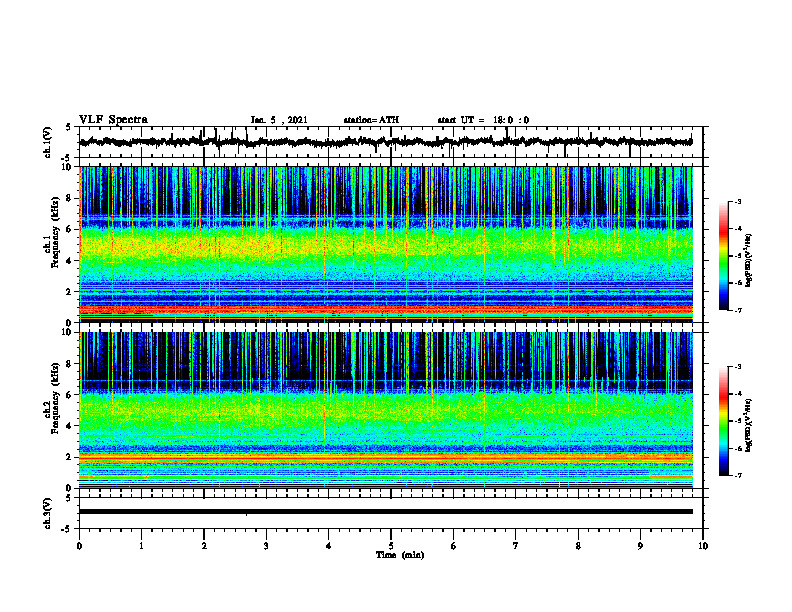
Task: Click the ch.1 PSD color scale bar
Action: pos(723,256)
